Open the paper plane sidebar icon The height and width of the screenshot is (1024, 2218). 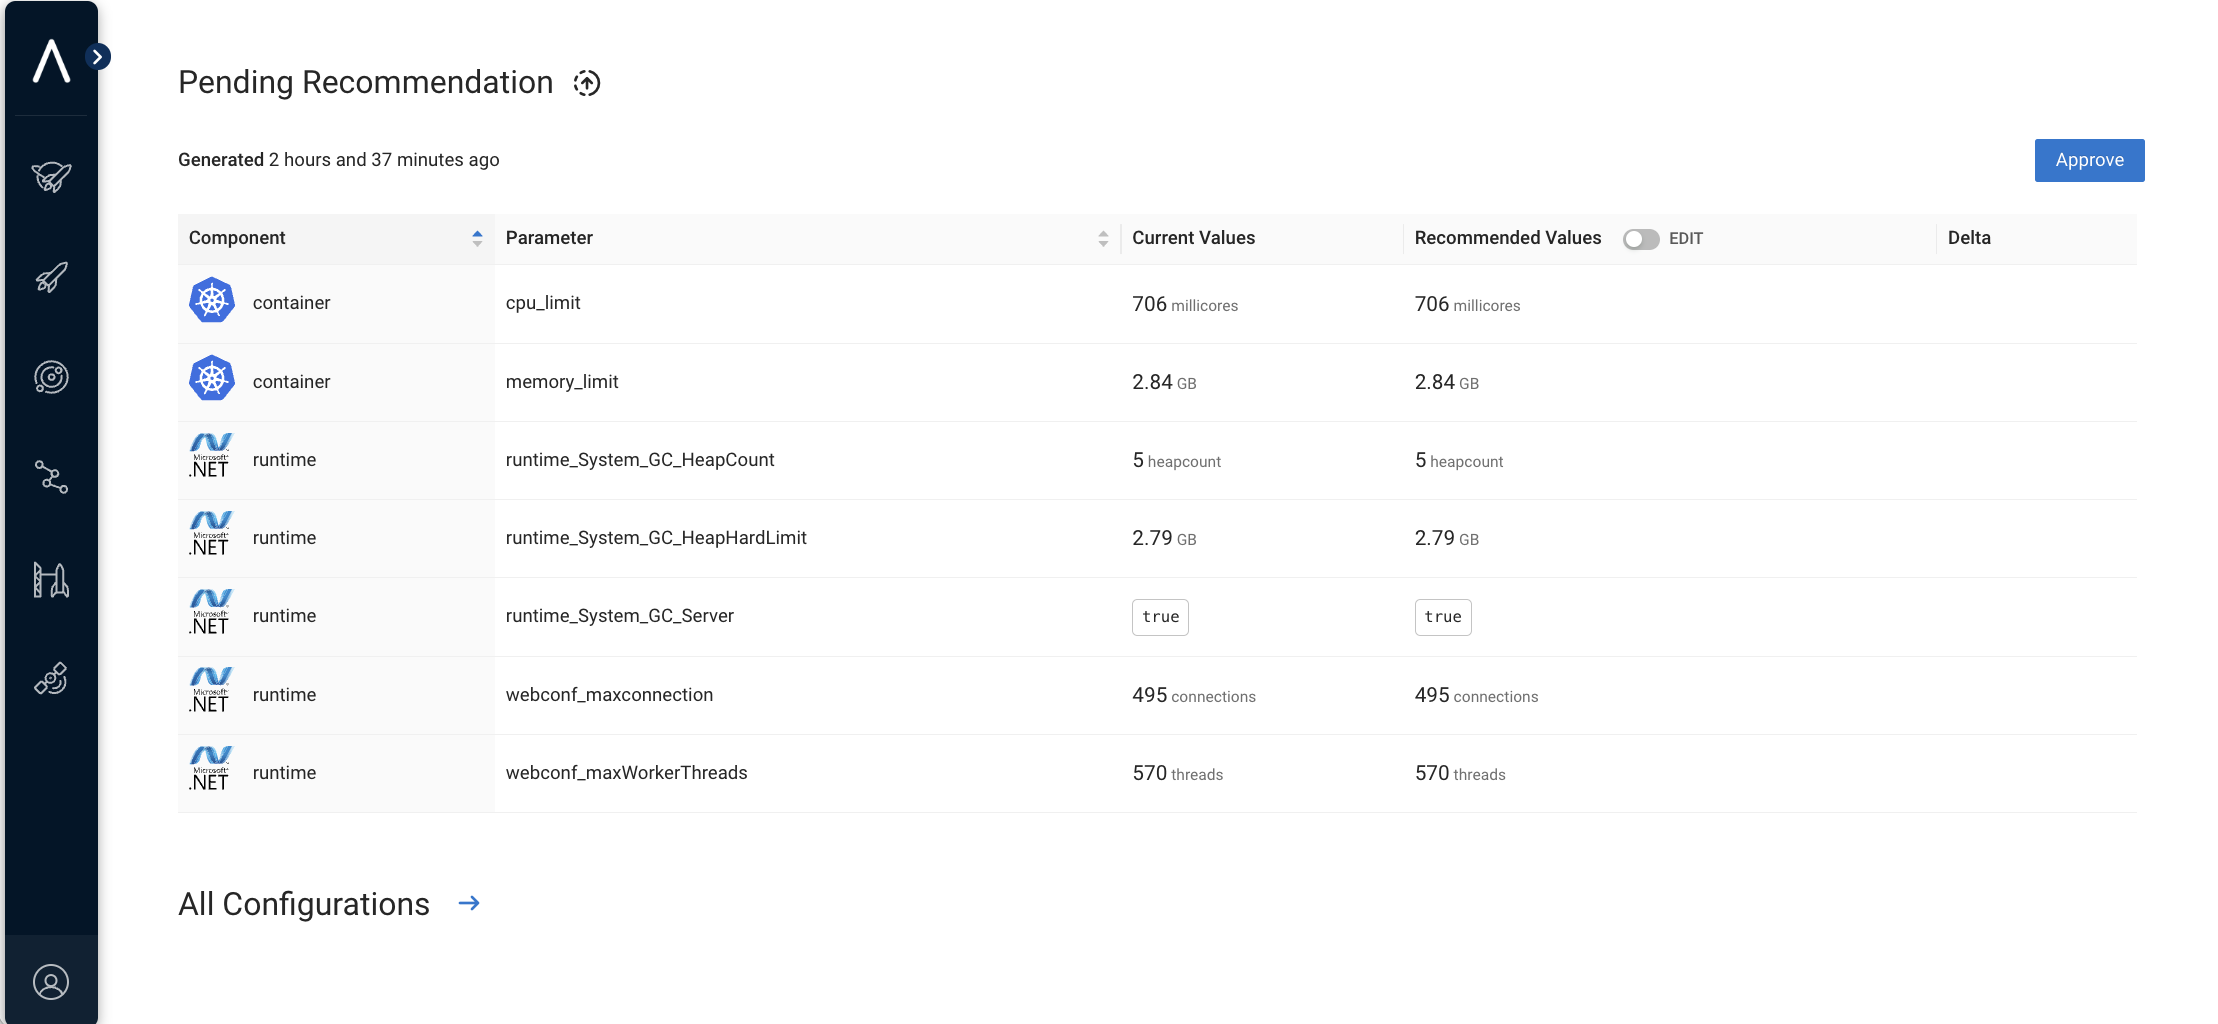coord(51,177)
